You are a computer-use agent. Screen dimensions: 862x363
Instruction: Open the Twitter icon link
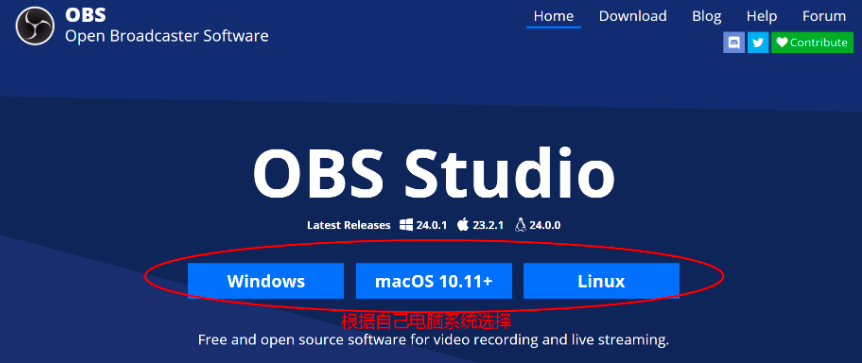click(x=758, y=42)
